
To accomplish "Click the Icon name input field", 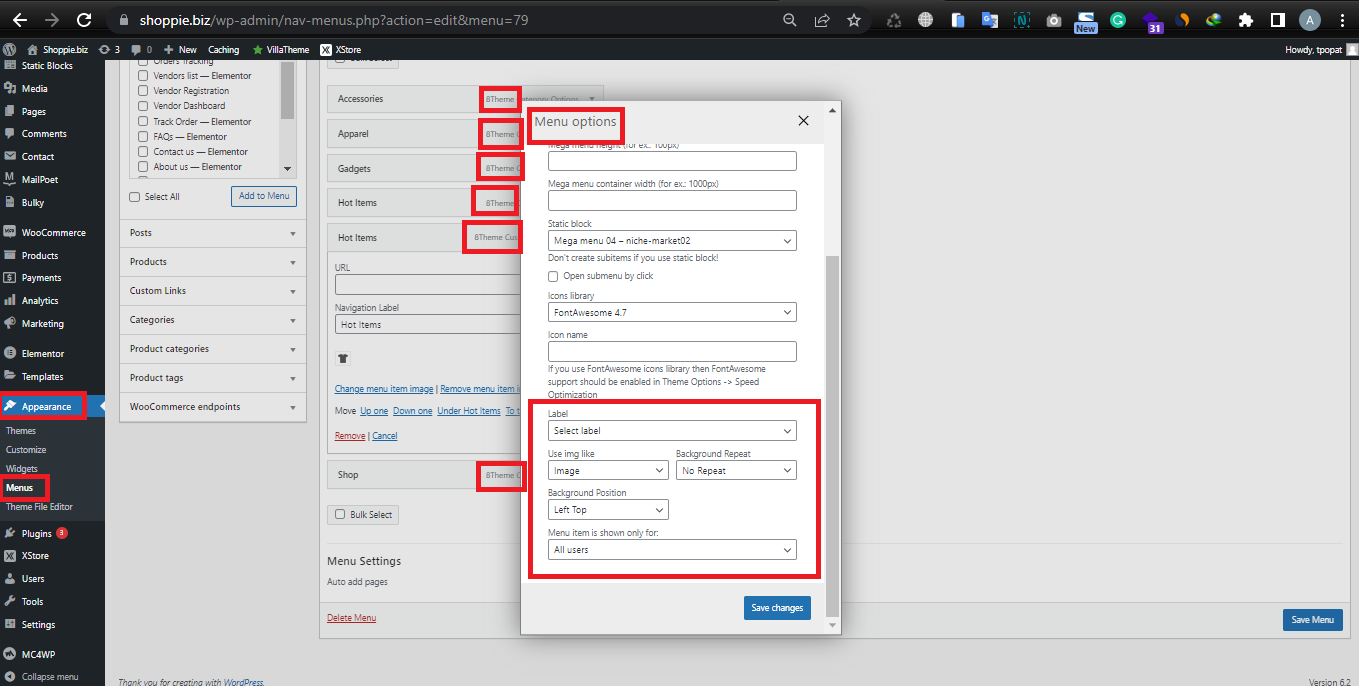I will (x=672, y=351).
